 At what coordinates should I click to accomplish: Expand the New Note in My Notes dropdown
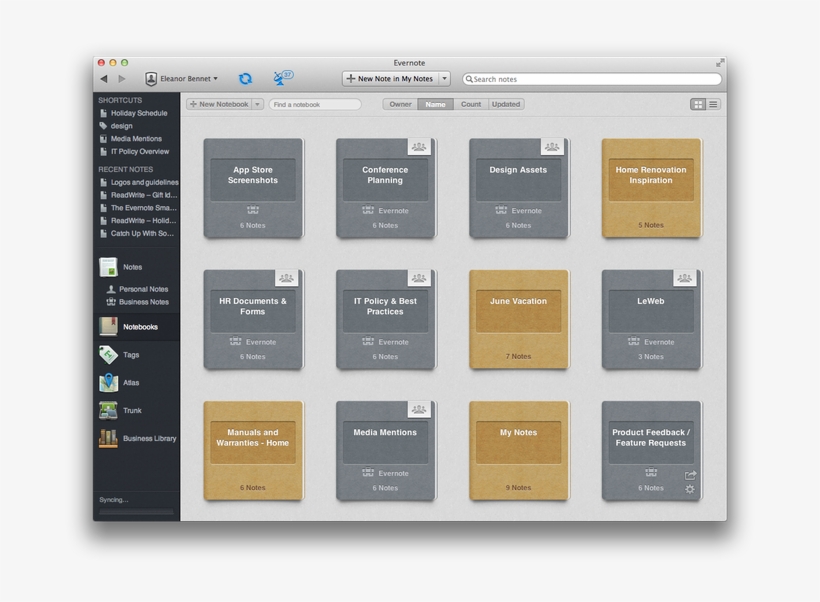pyautogui.click(x=445, y=78)
